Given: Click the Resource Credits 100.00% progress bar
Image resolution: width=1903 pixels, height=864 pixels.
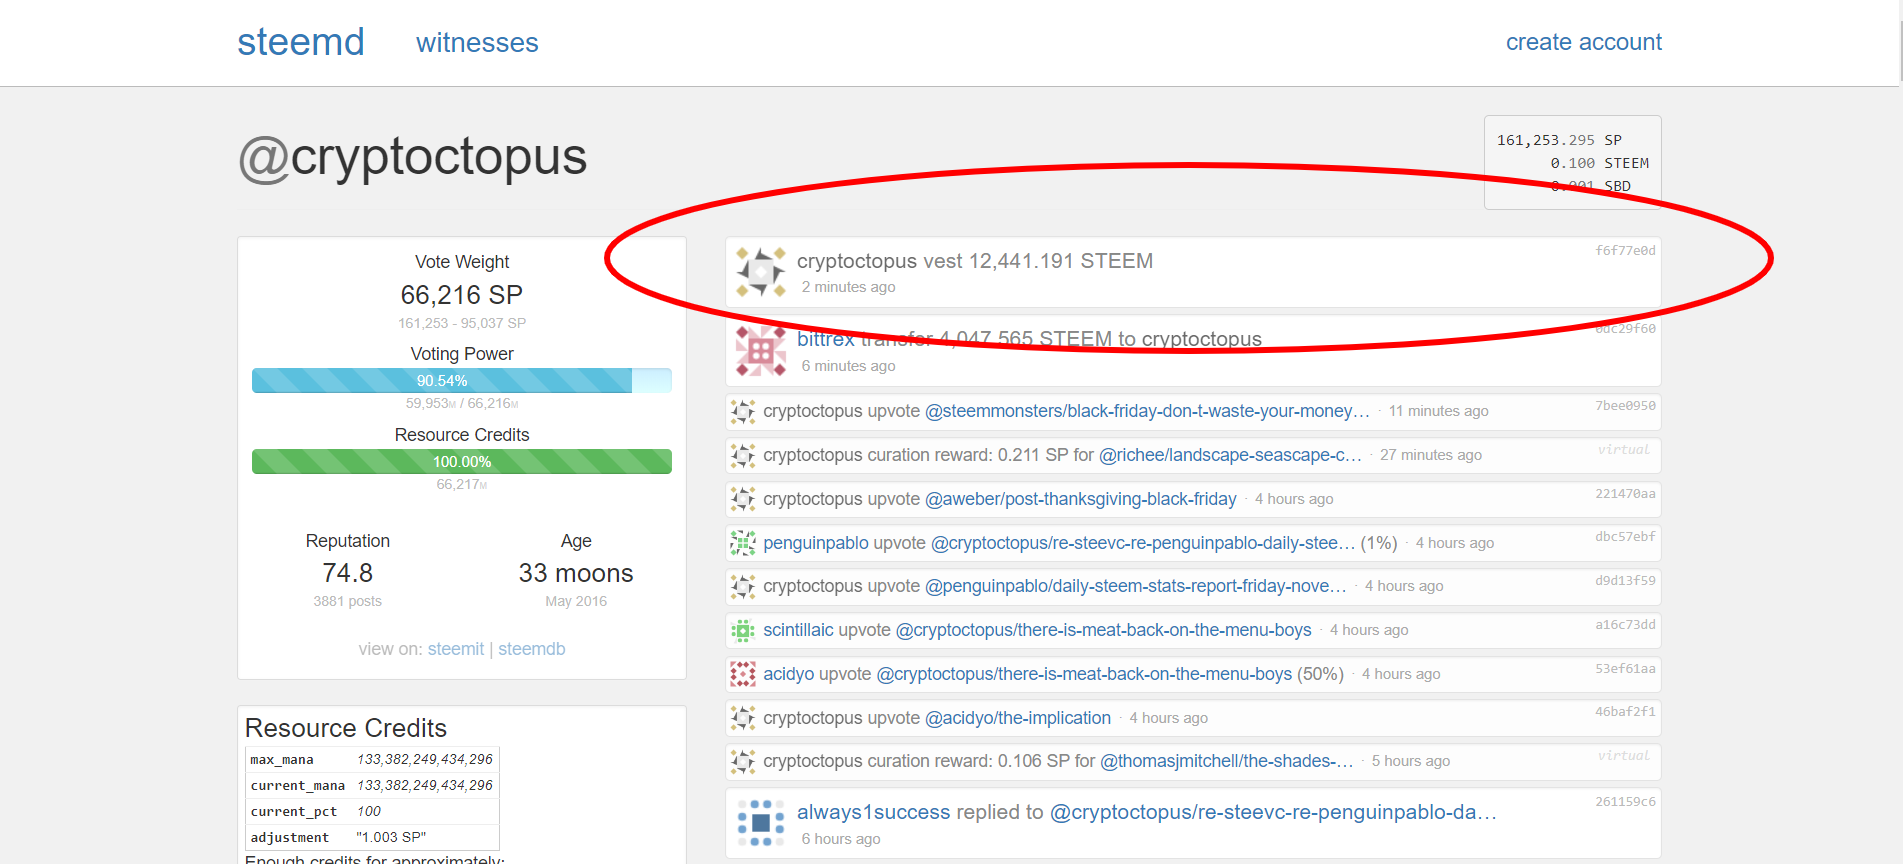Looking at the screenshot, I should coord(462,462).
